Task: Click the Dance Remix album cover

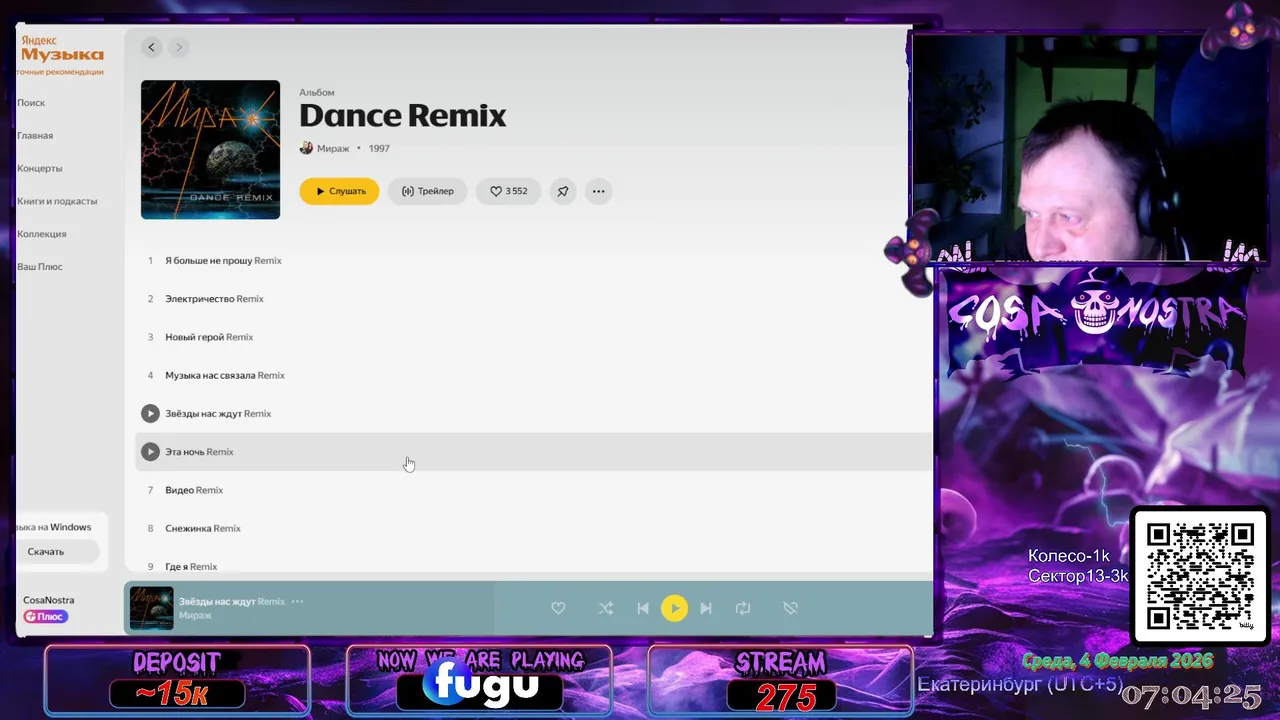Action: [x=210, y=149]
